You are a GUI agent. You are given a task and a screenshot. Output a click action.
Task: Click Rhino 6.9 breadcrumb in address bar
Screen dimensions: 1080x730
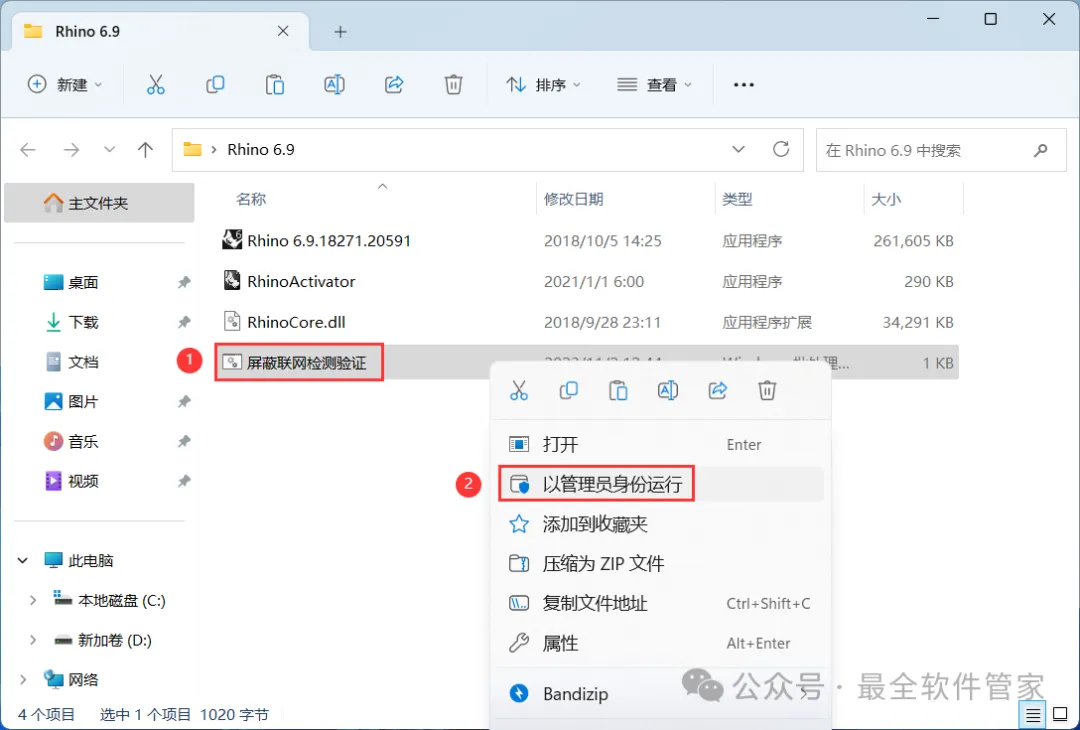(x=261, y=149)
